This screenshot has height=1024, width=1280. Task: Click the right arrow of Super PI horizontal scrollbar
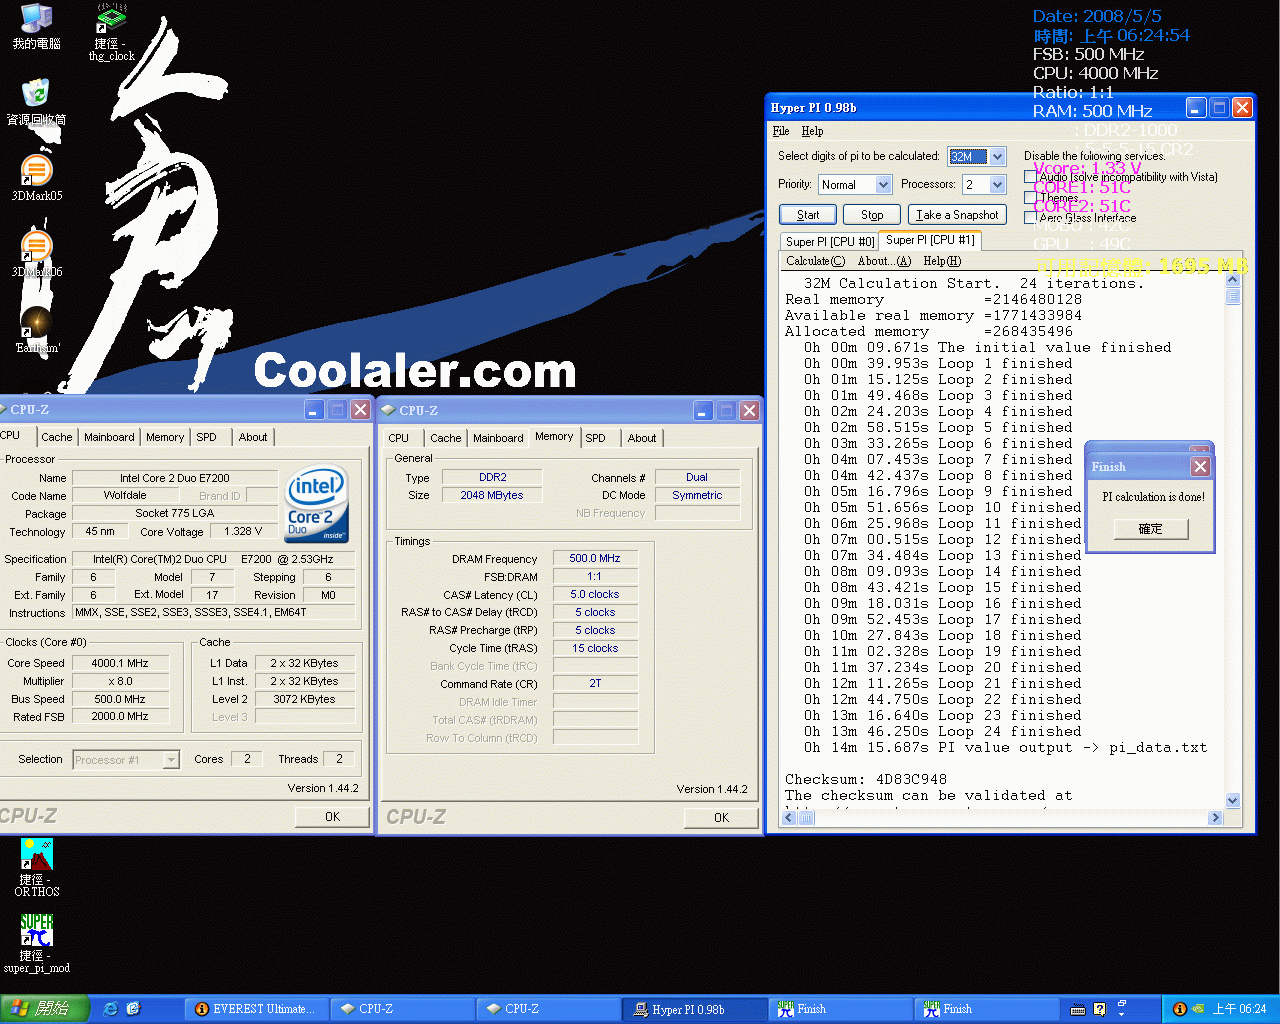(x=1215, y=817)
